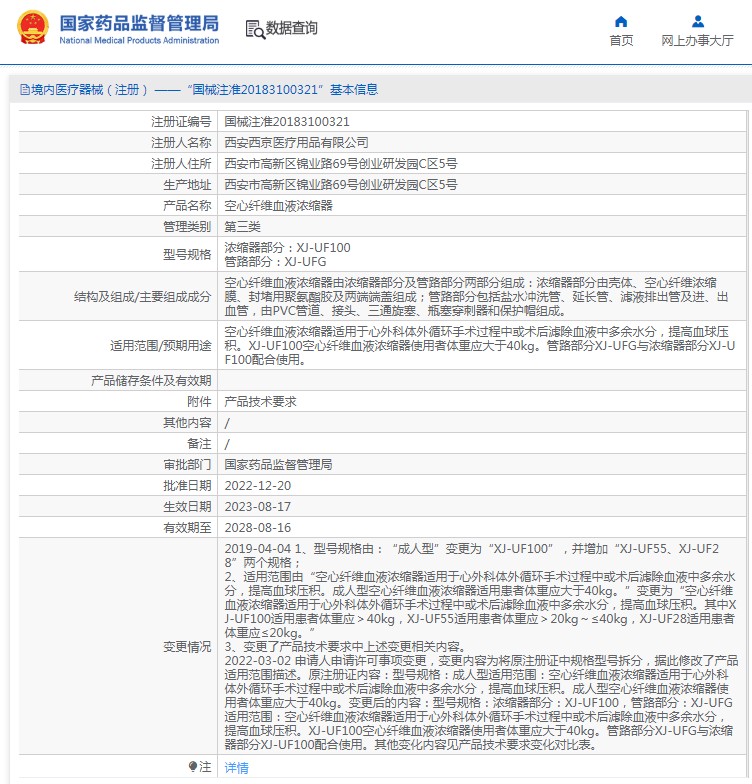Screen dimensions: 752x784
Task: Click the 网上办事大厅 text label
Action: tap(698, 40)
